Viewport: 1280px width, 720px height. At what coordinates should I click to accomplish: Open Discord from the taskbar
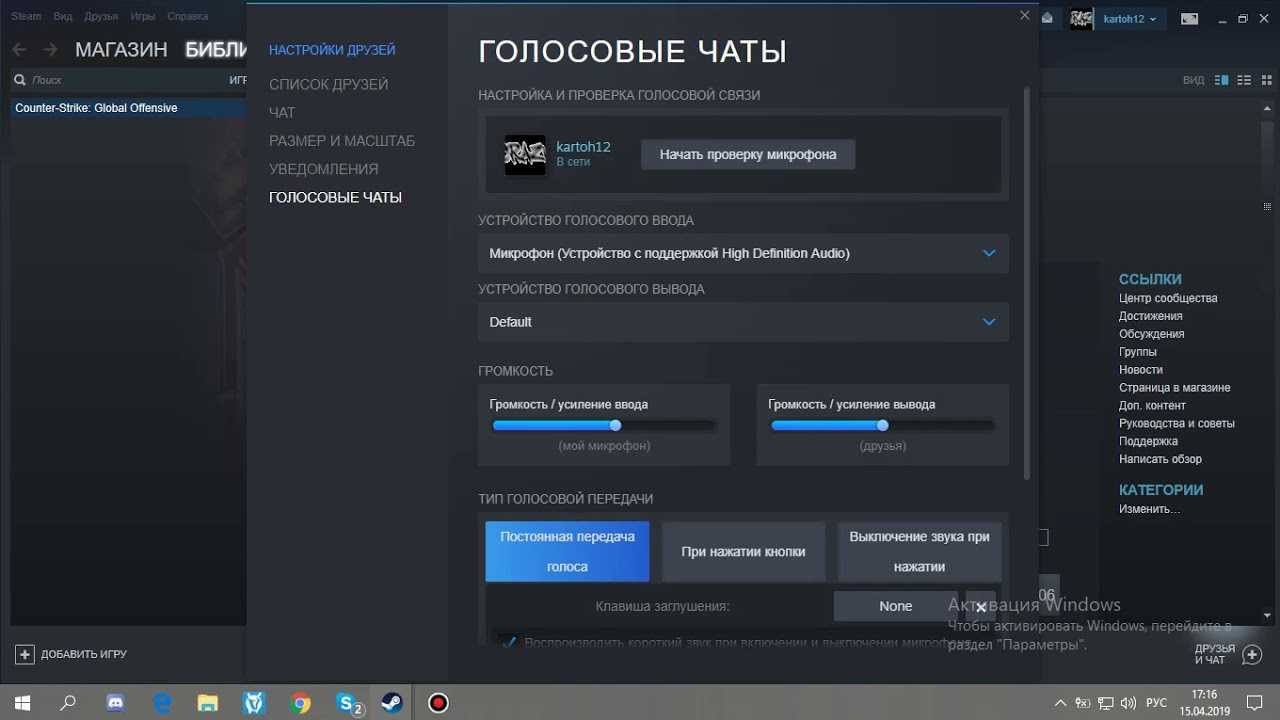point(114,703)
